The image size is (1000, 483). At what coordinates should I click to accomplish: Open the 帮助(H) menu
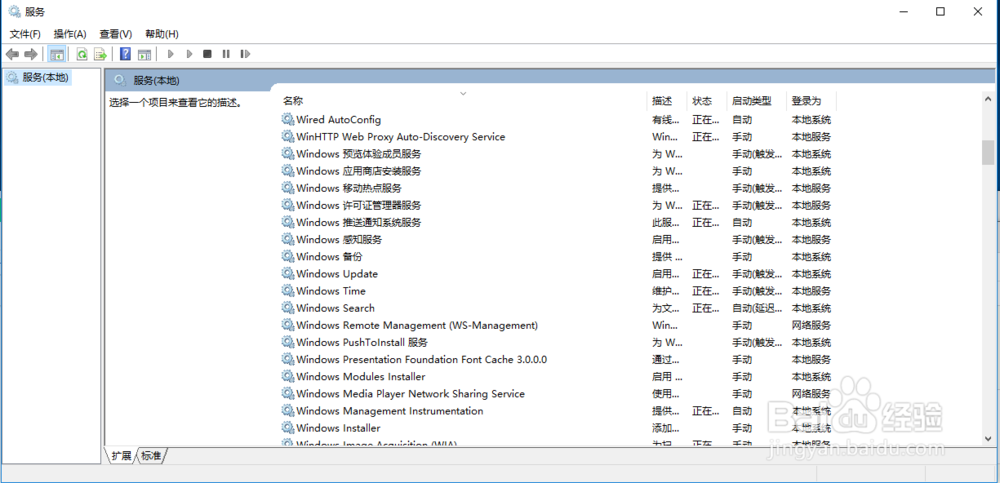click(x=161, y=34)
